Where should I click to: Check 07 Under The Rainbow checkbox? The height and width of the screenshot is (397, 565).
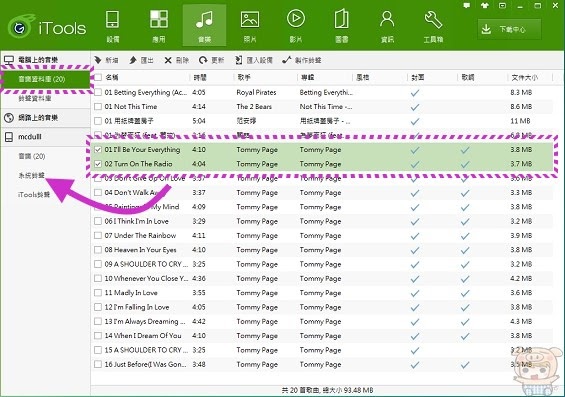click(x=98, y=236)
